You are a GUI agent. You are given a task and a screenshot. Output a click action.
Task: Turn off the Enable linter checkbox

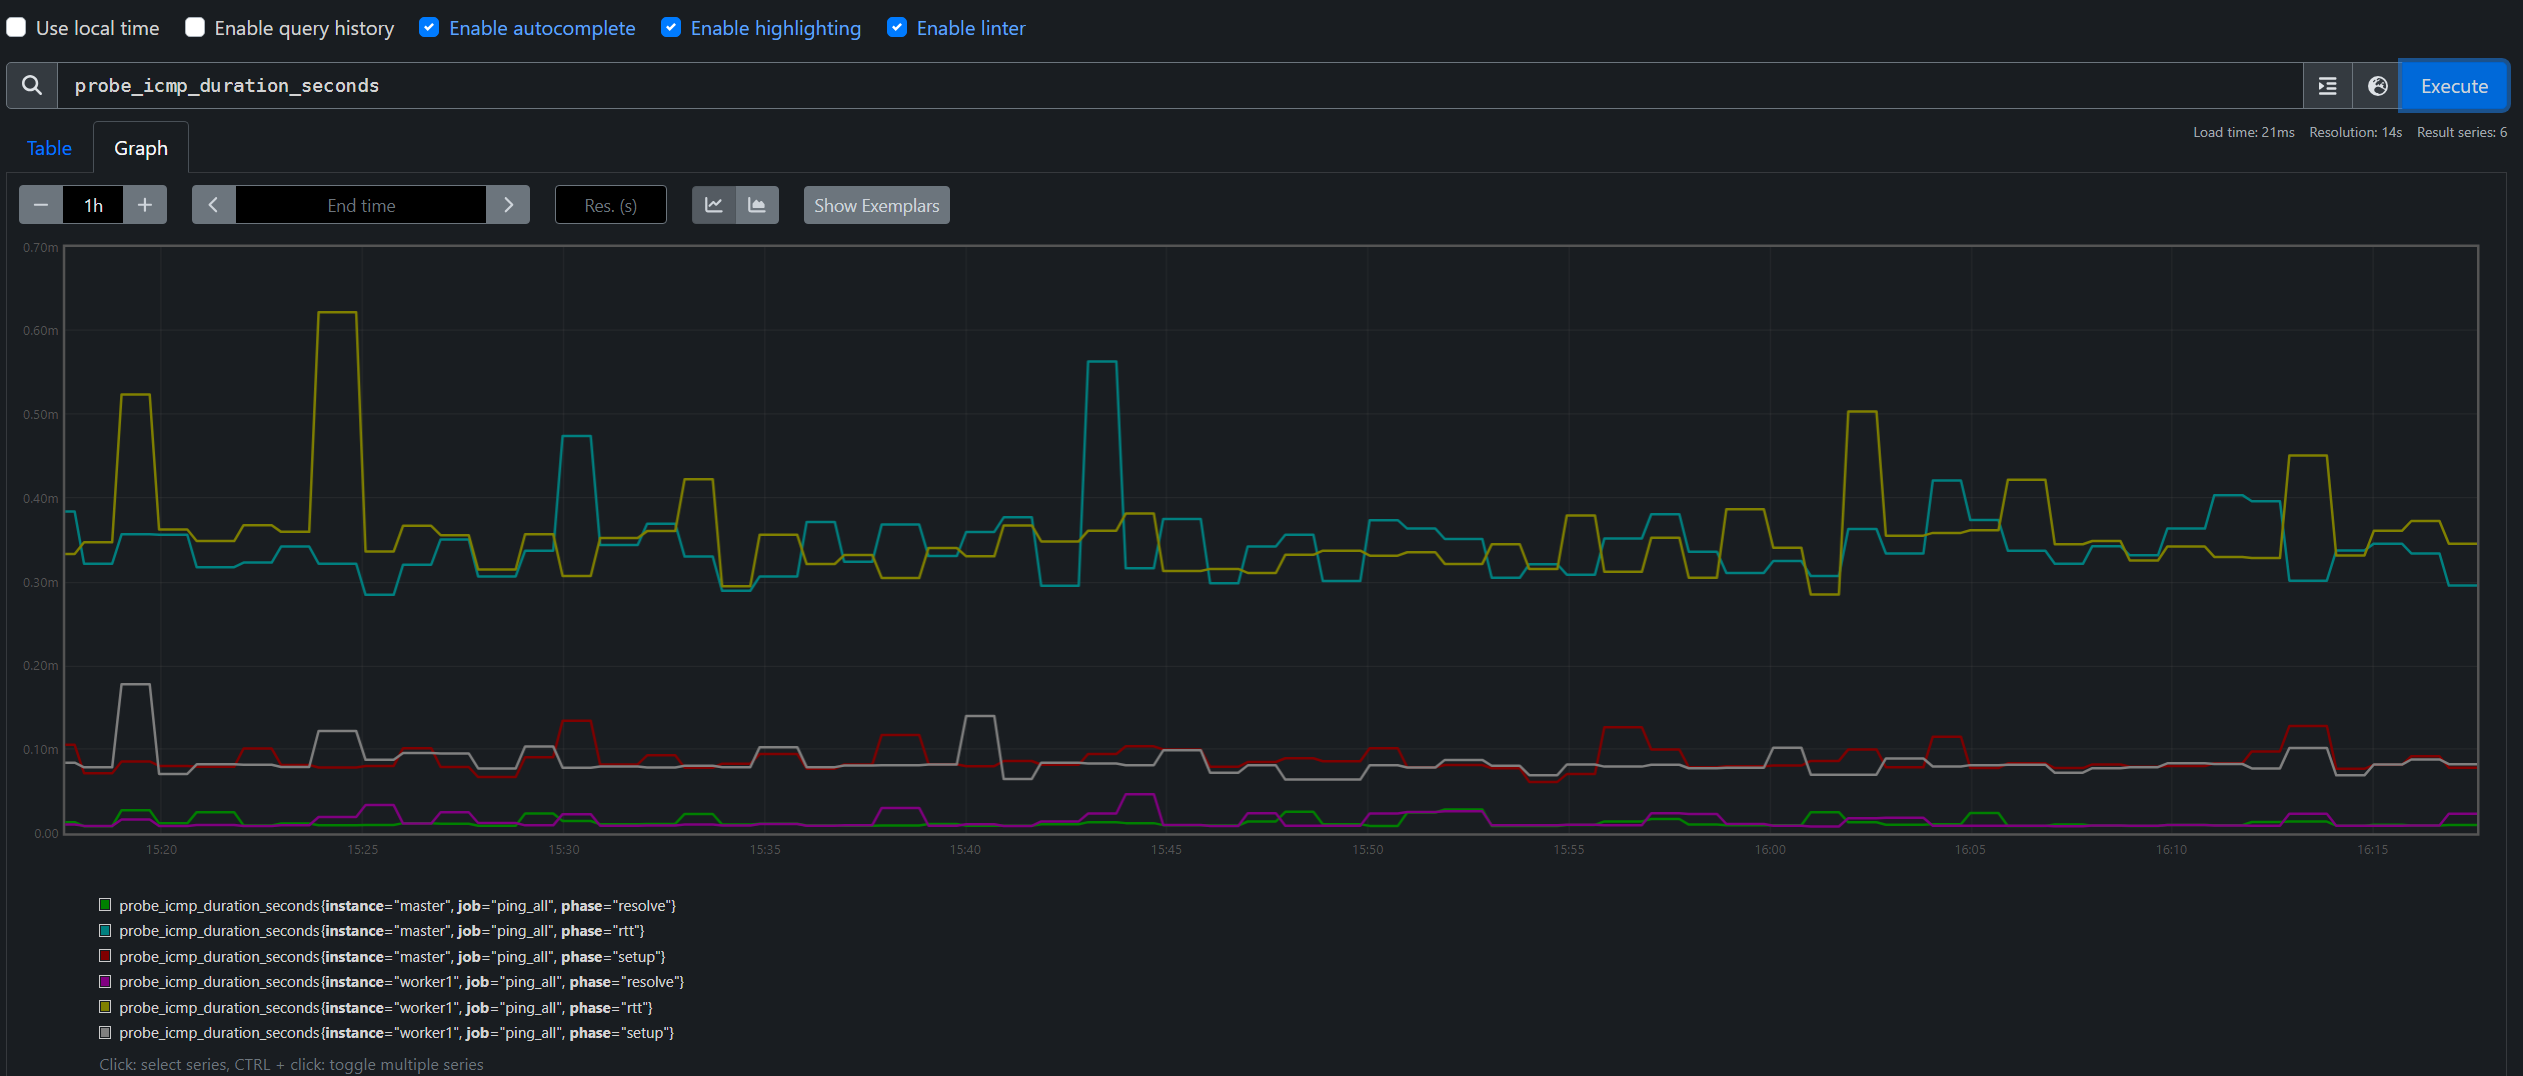coord(897,28)
